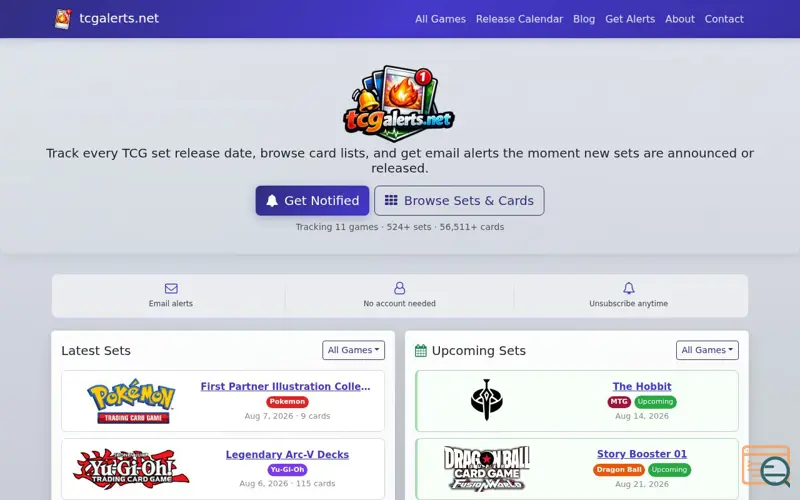This screenshot has width=800, height=500.
Task: Open First Partner Illustration Collection link
Action: pyautogui.click(x=285, y=386)
